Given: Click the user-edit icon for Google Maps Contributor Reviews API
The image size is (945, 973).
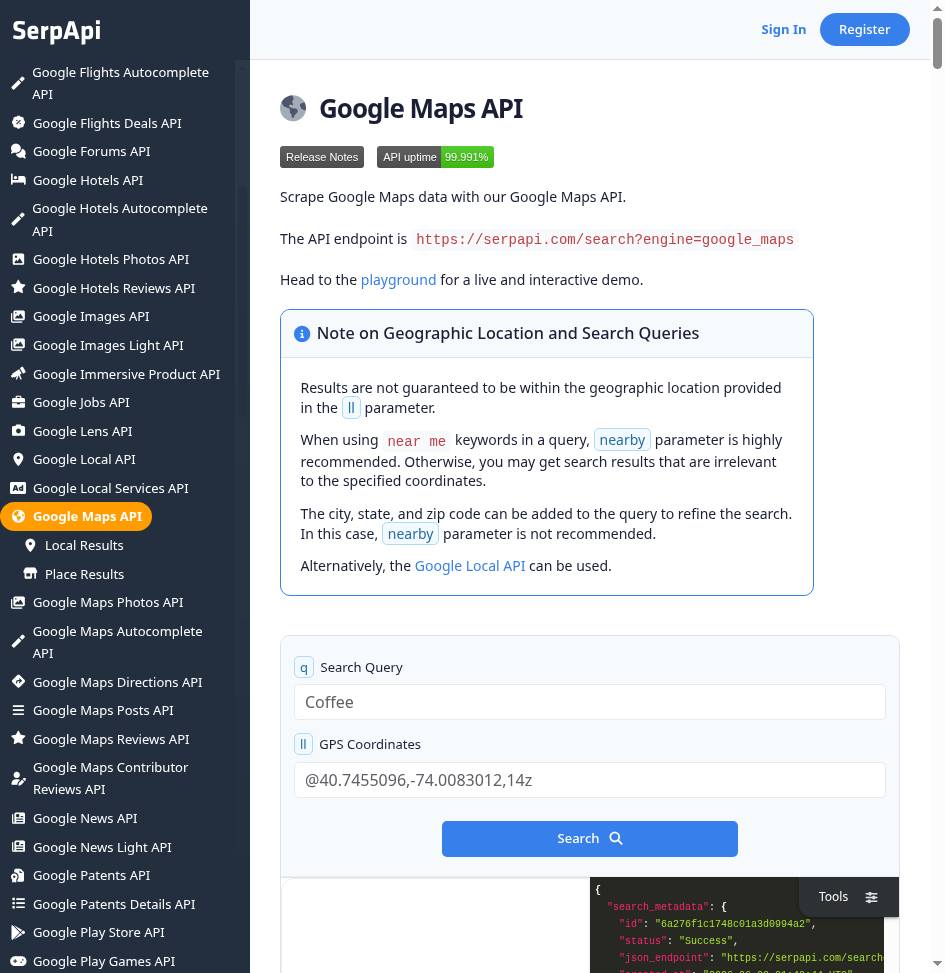Looking at the screenshot, I should point(19,779).
